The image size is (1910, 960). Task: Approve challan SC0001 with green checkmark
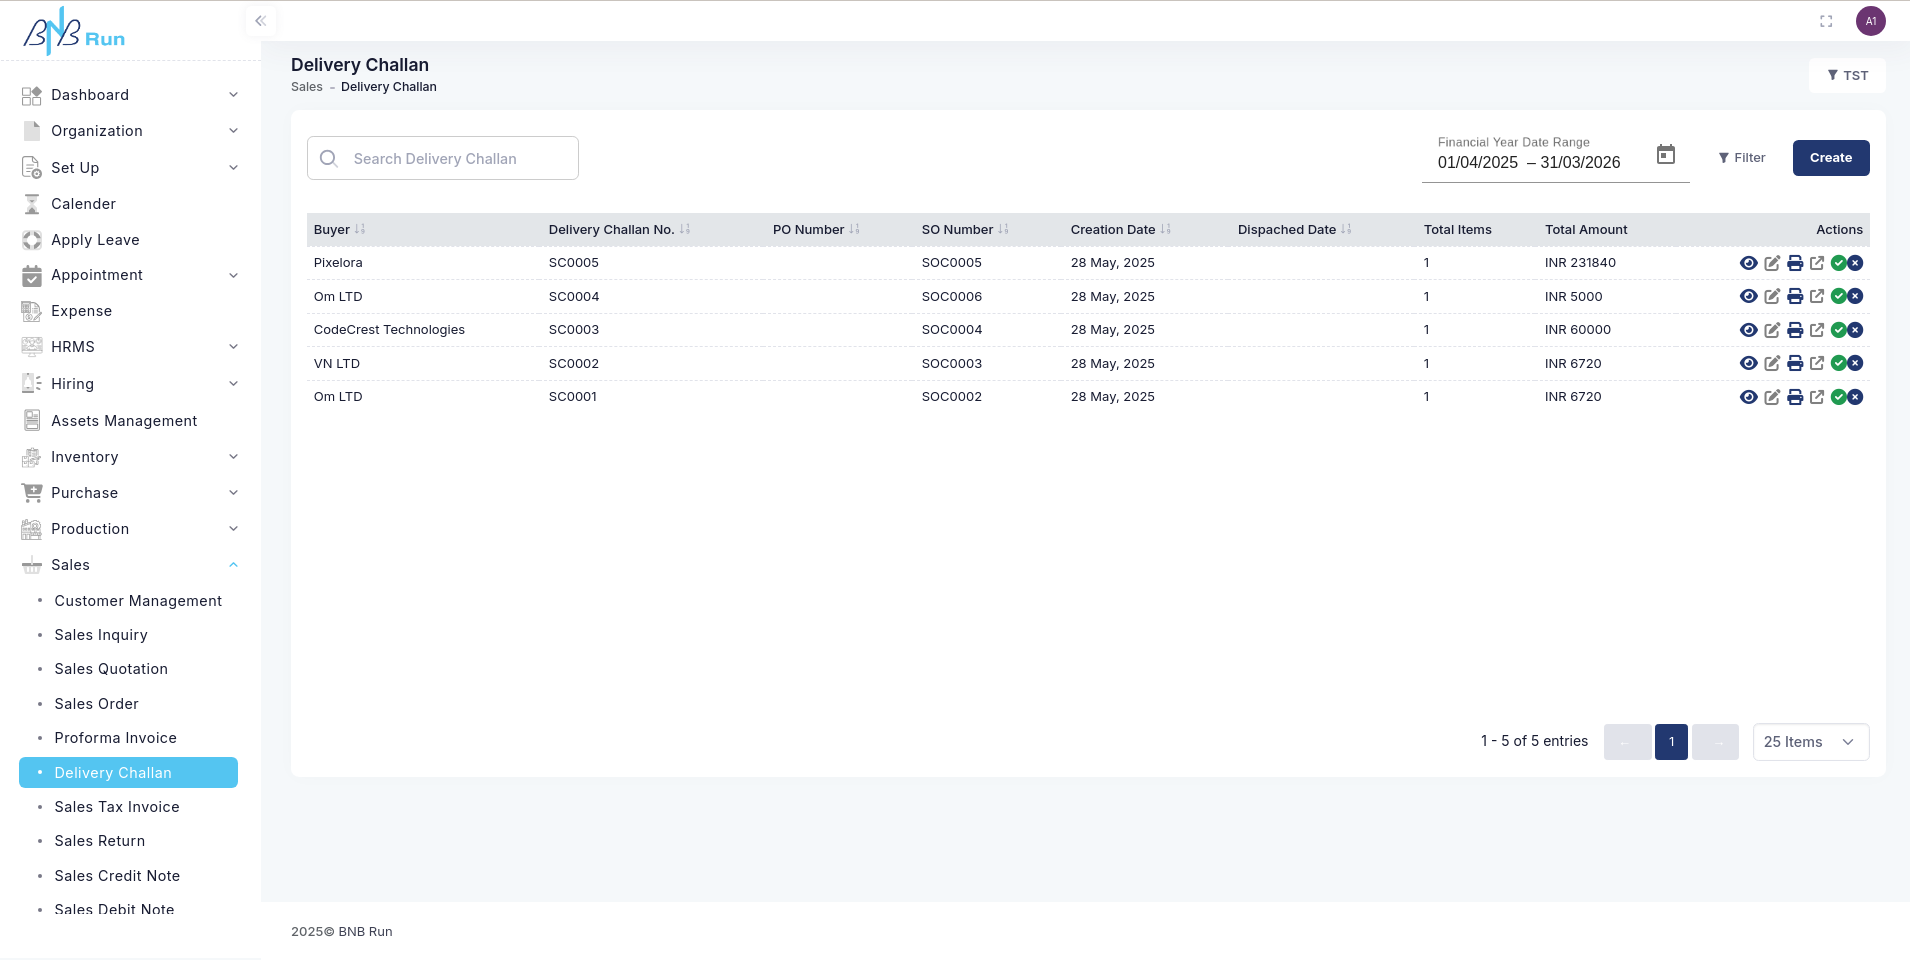pyautogui.click(x=1838, y=397)
